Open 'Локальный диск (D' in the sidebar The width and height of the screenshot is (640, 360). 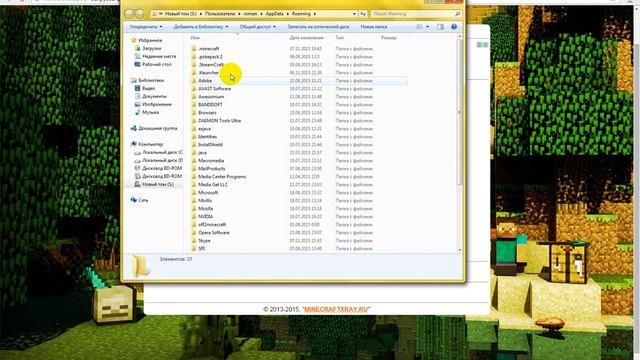click(162, 160)
